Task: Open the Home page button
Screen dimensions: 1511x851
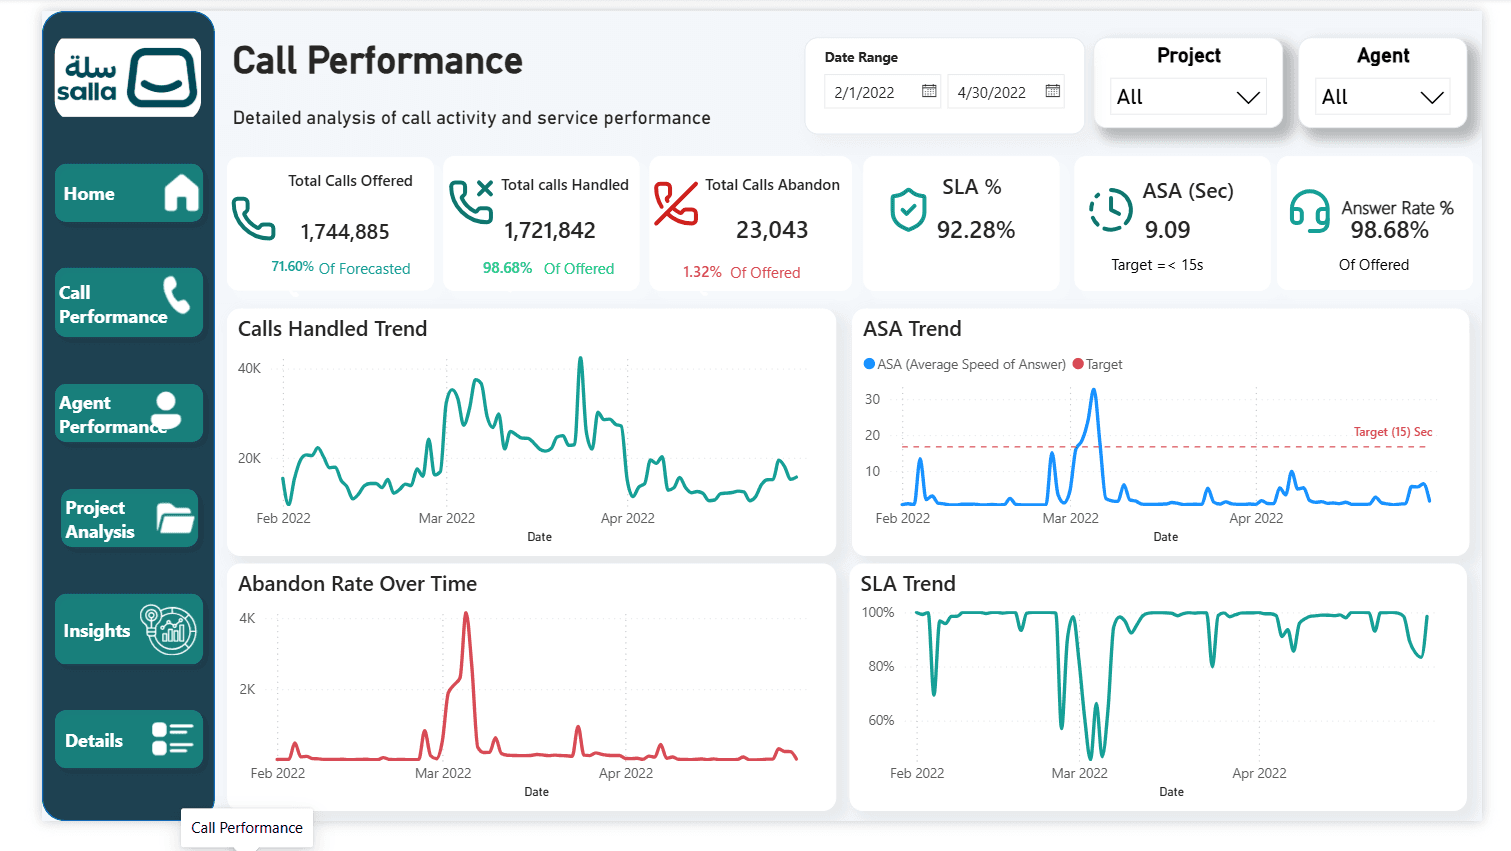Action: pyautogui.click(x=129, y=193)
